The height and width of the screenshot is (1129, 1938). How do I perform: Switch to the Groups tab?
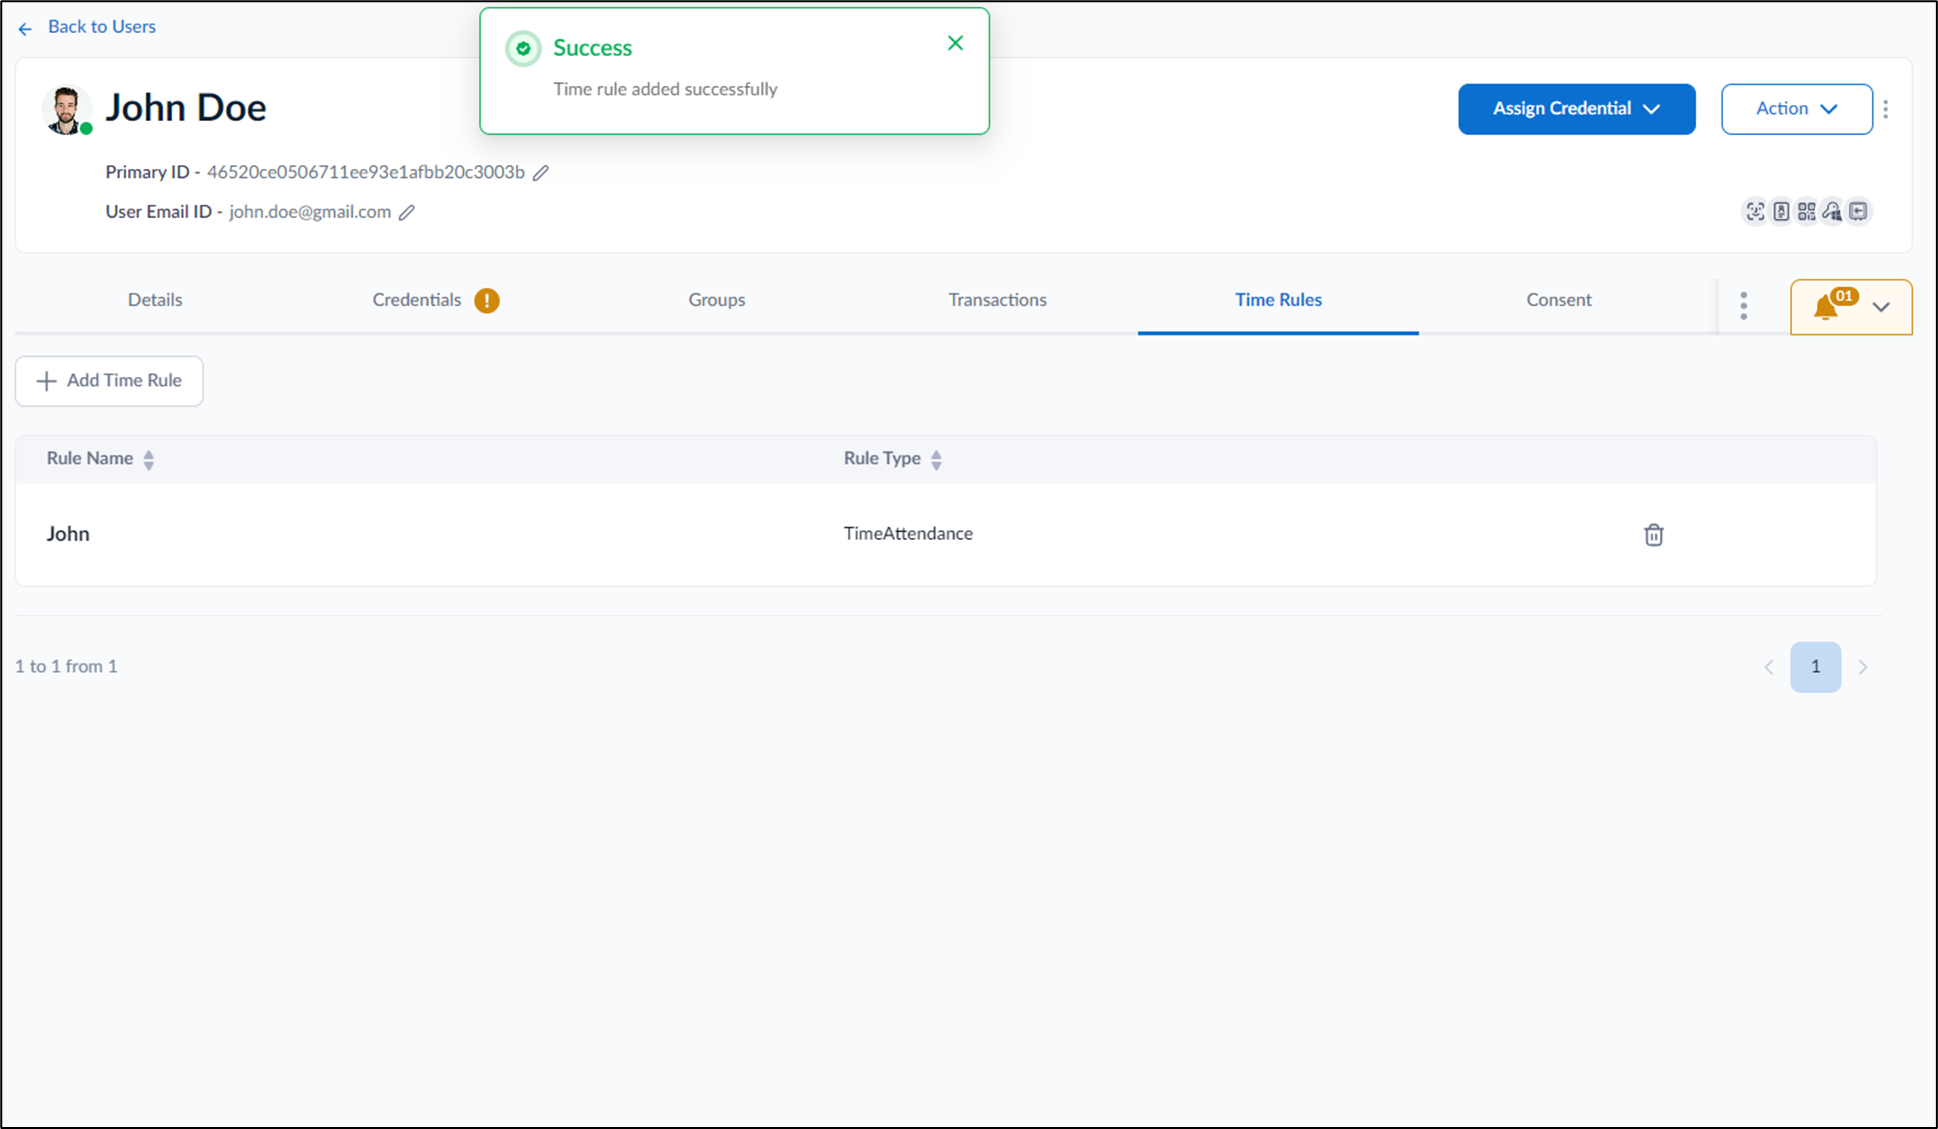pyautogui.click(x=716, y=300)
